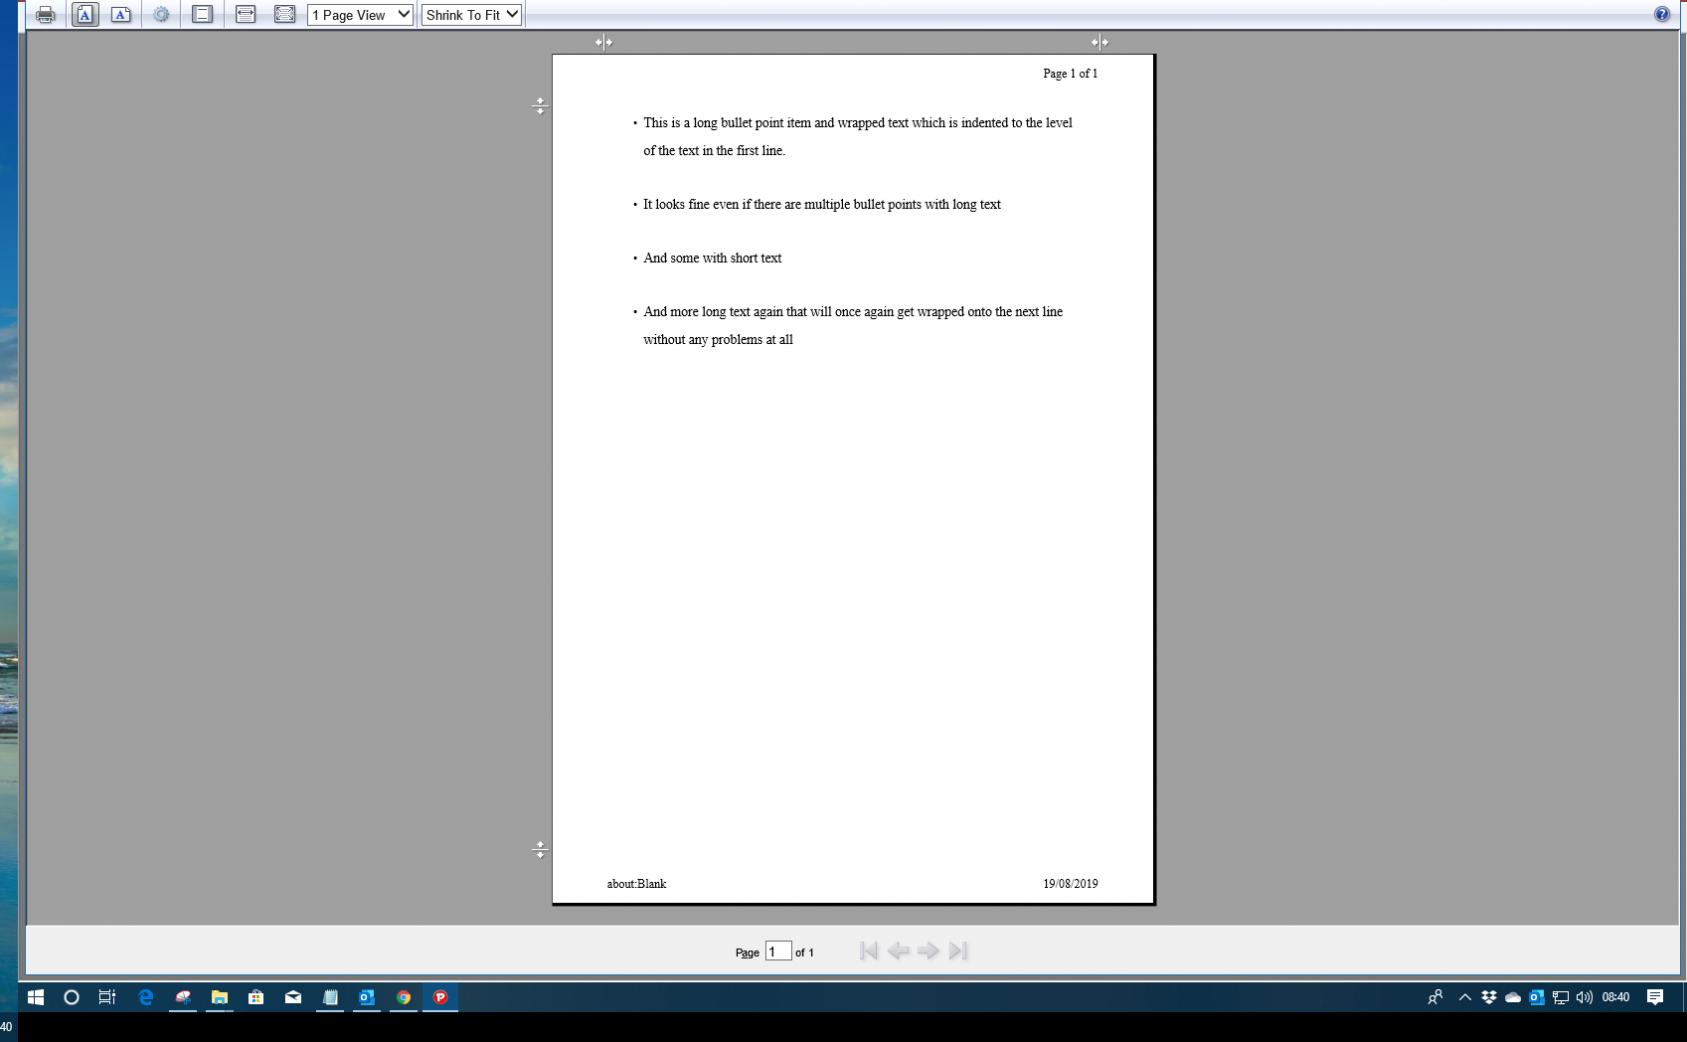Click bullet 'It looks fine even if there are multiple'
1687x1042 pixels.
746,204
